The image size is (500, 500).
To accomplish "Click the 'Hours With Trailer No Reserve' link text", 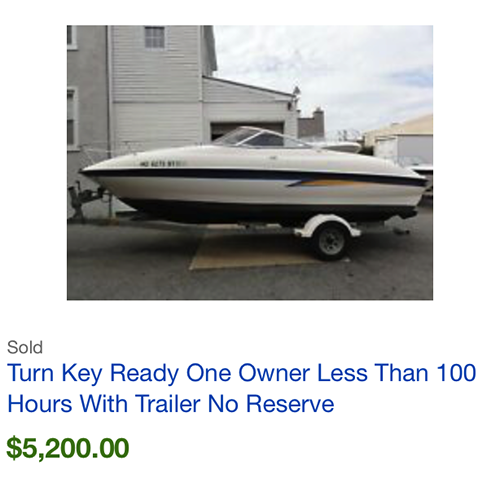I will click(x=171, y=404).
